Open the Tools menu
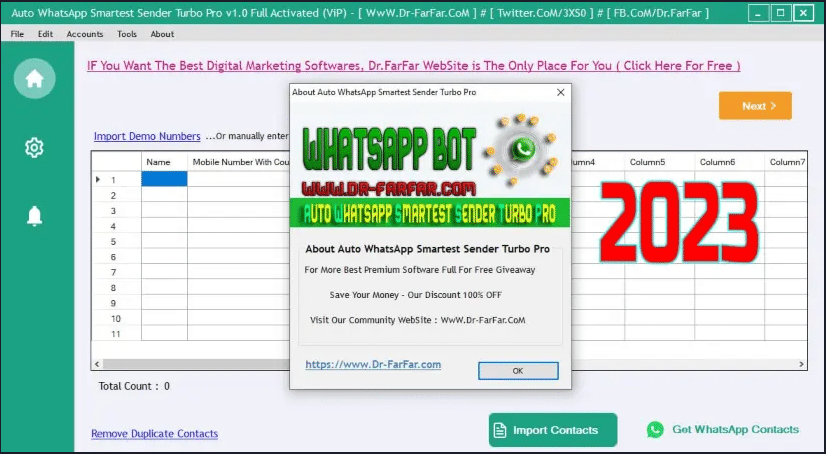Screen dimensions: 826x454 (x=127, y=34)
